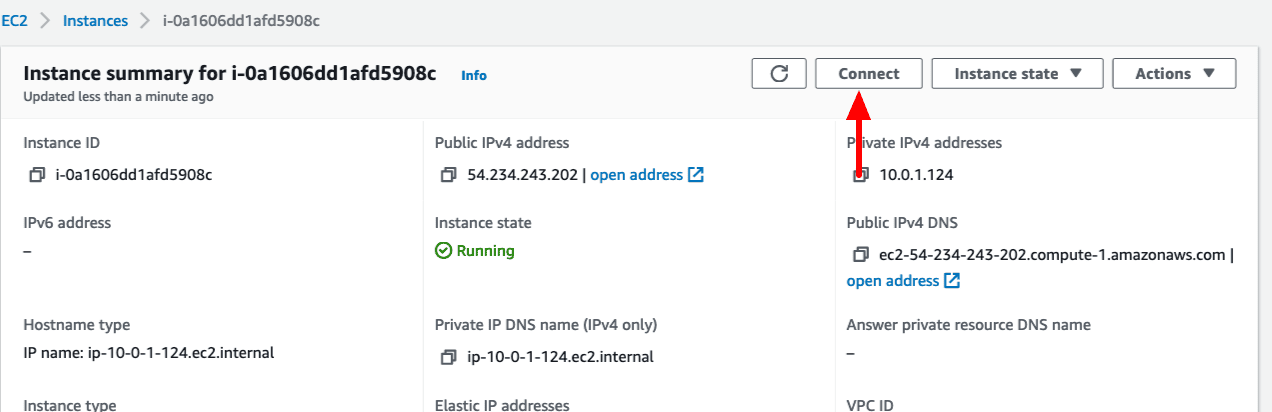Click external link icon beside public IP
This screenshot has height=412, width=1272.
[x=696, y=175]
